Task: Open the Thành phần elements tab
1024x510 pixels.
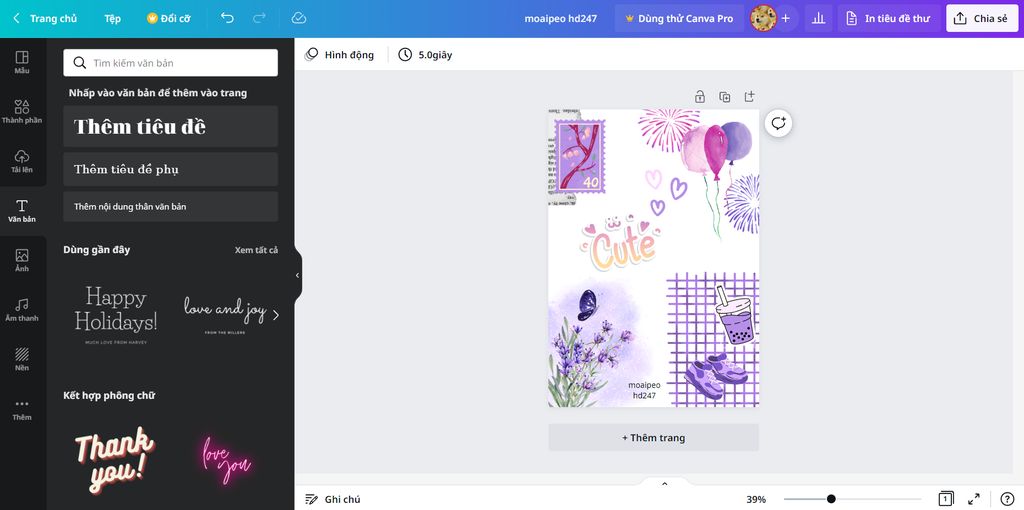Action: (x=22, y=112)
